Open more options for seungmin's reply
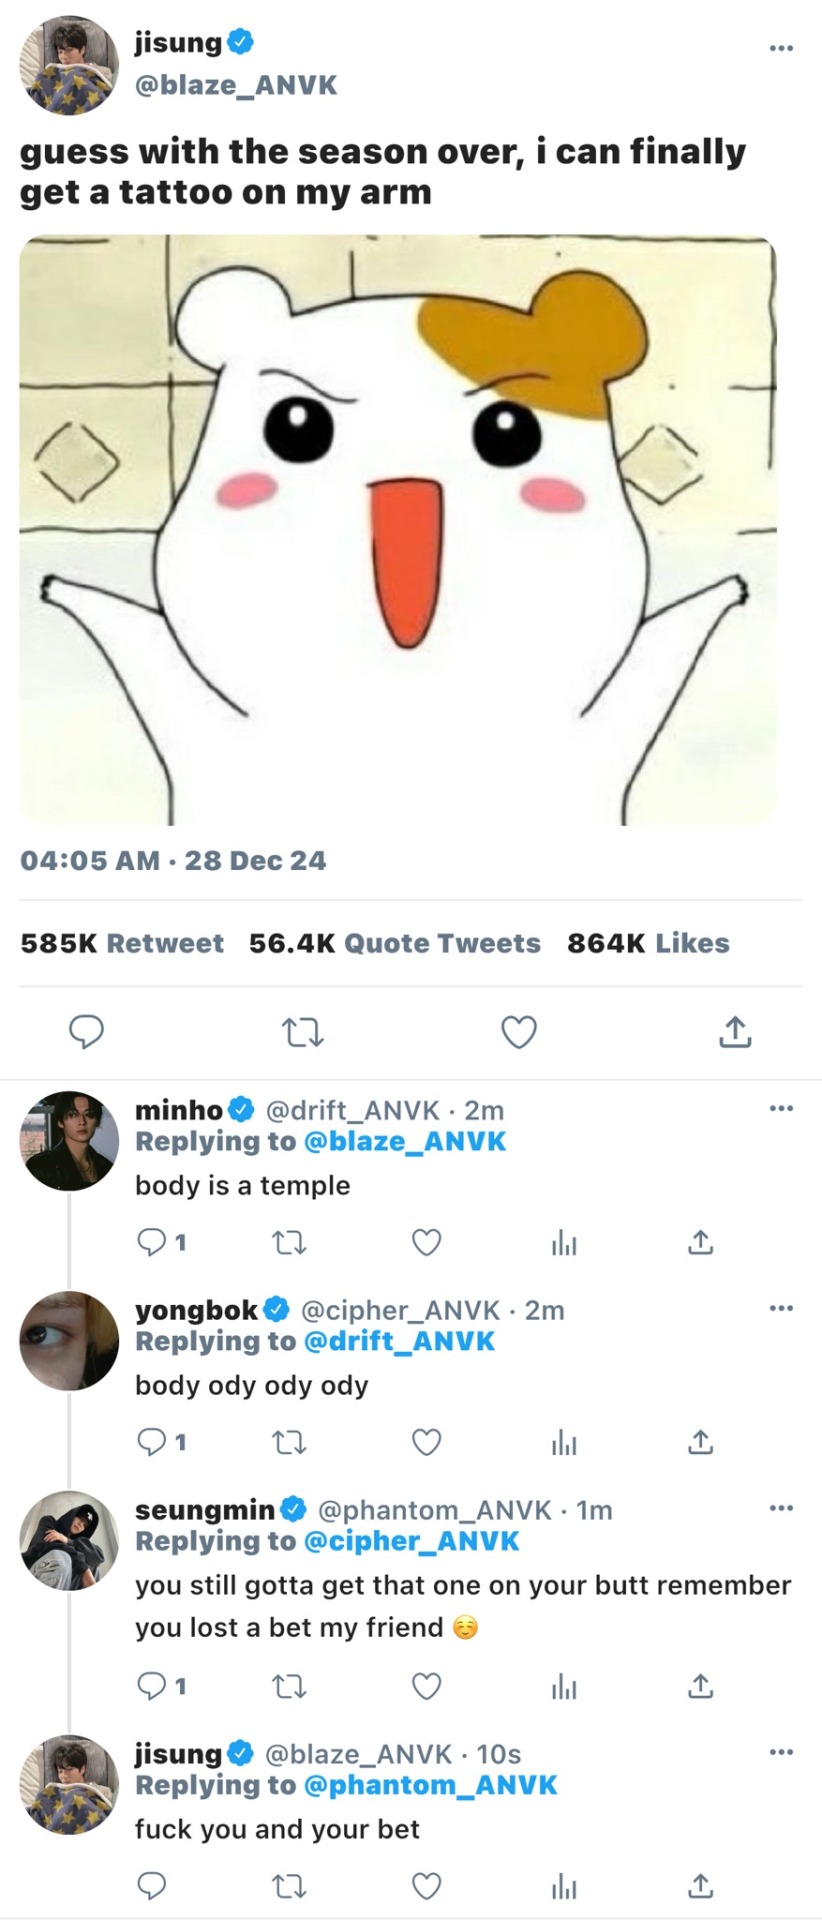 point(781,1508)
